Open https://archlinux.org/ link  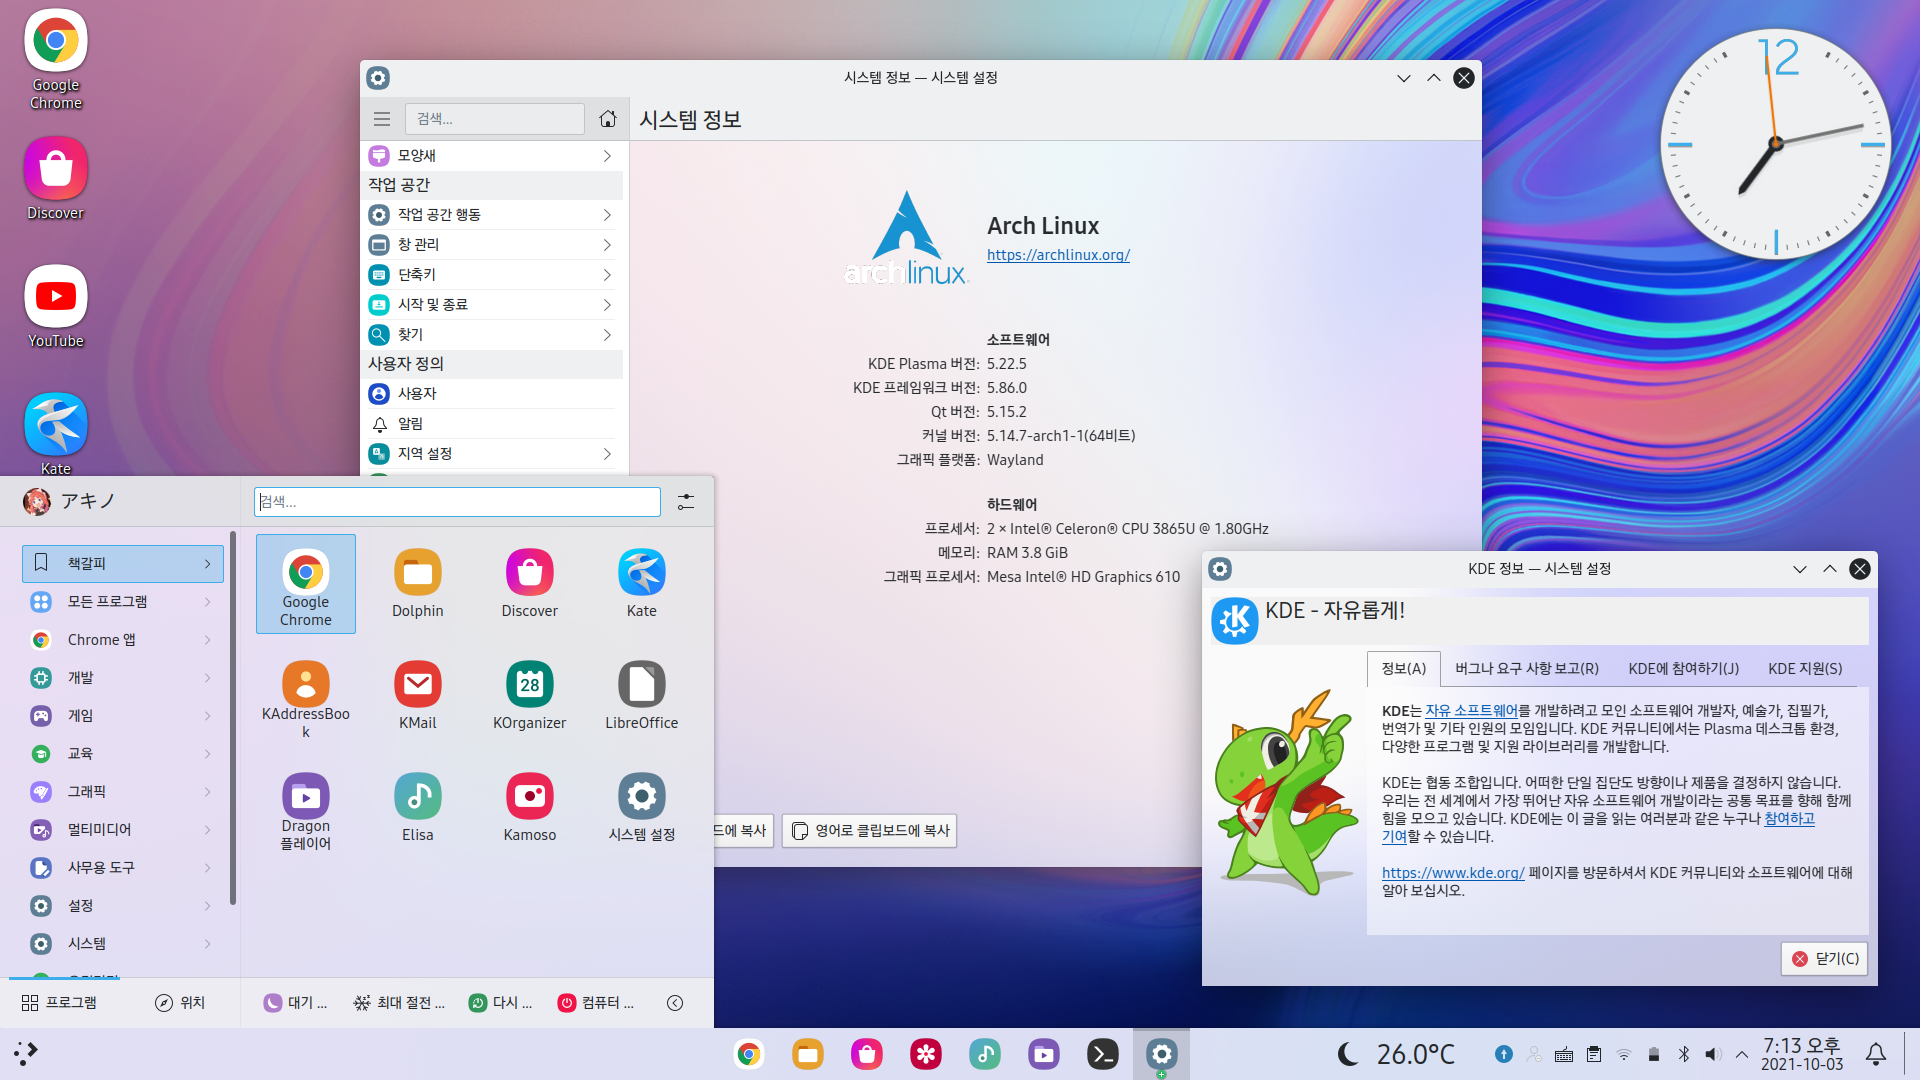point(1058,255)
